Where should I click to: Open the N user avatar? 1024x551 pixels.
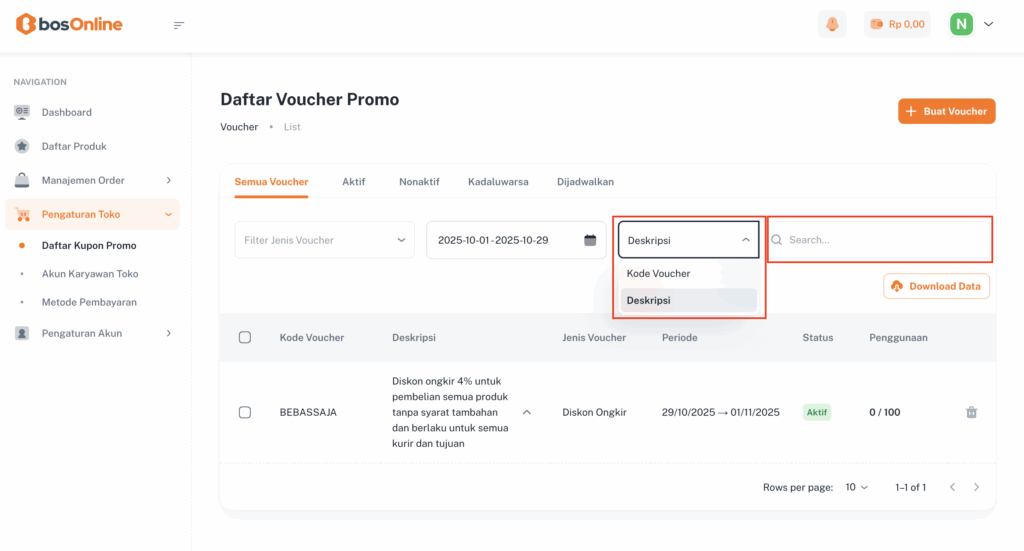961,24
